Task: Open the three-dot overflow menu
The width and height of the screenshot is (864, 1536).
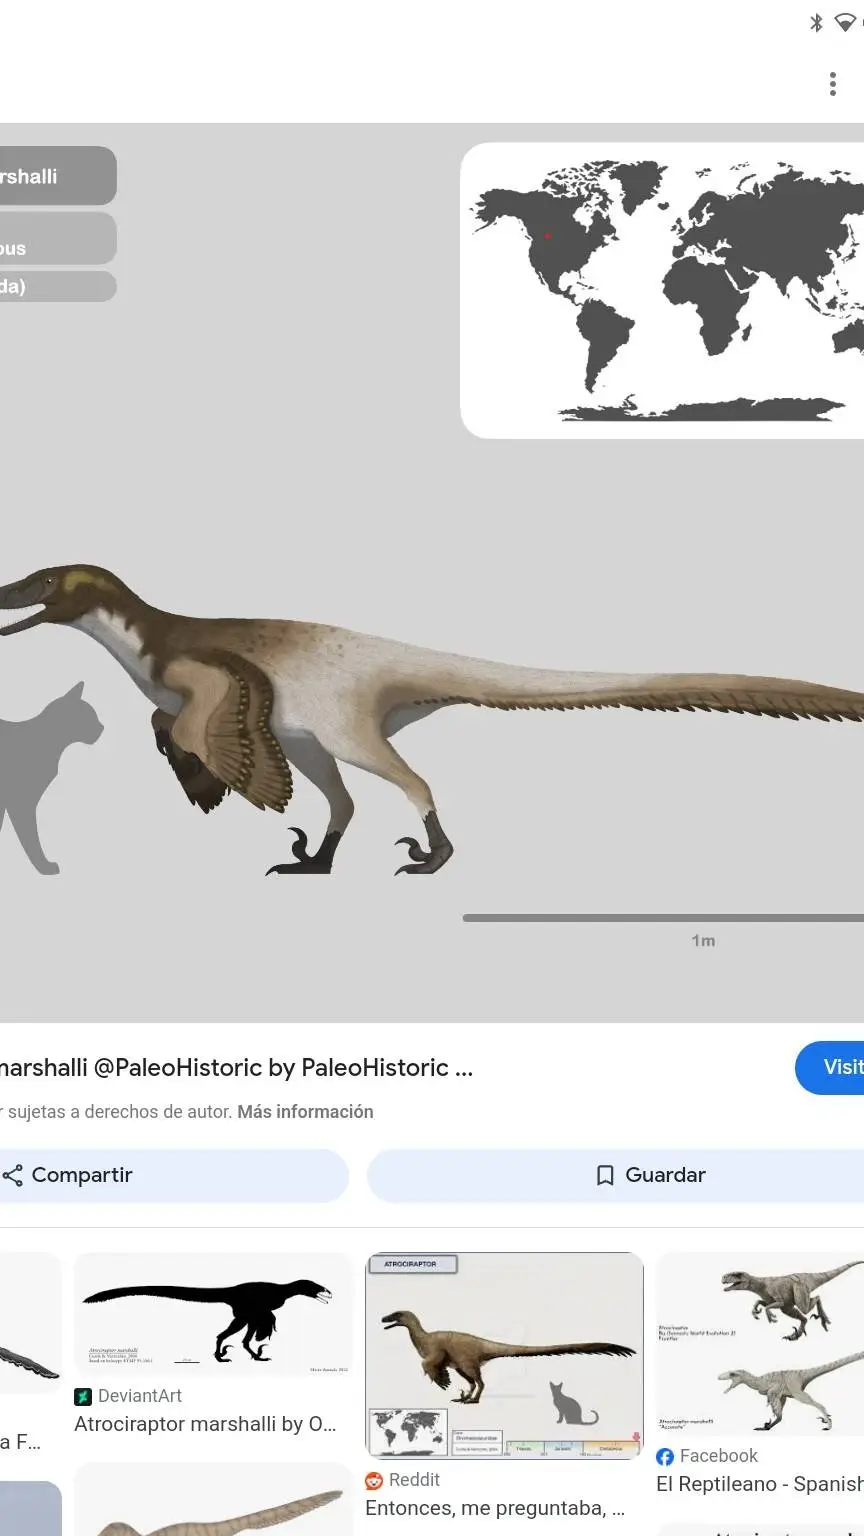Action: [x=832, y=84]
